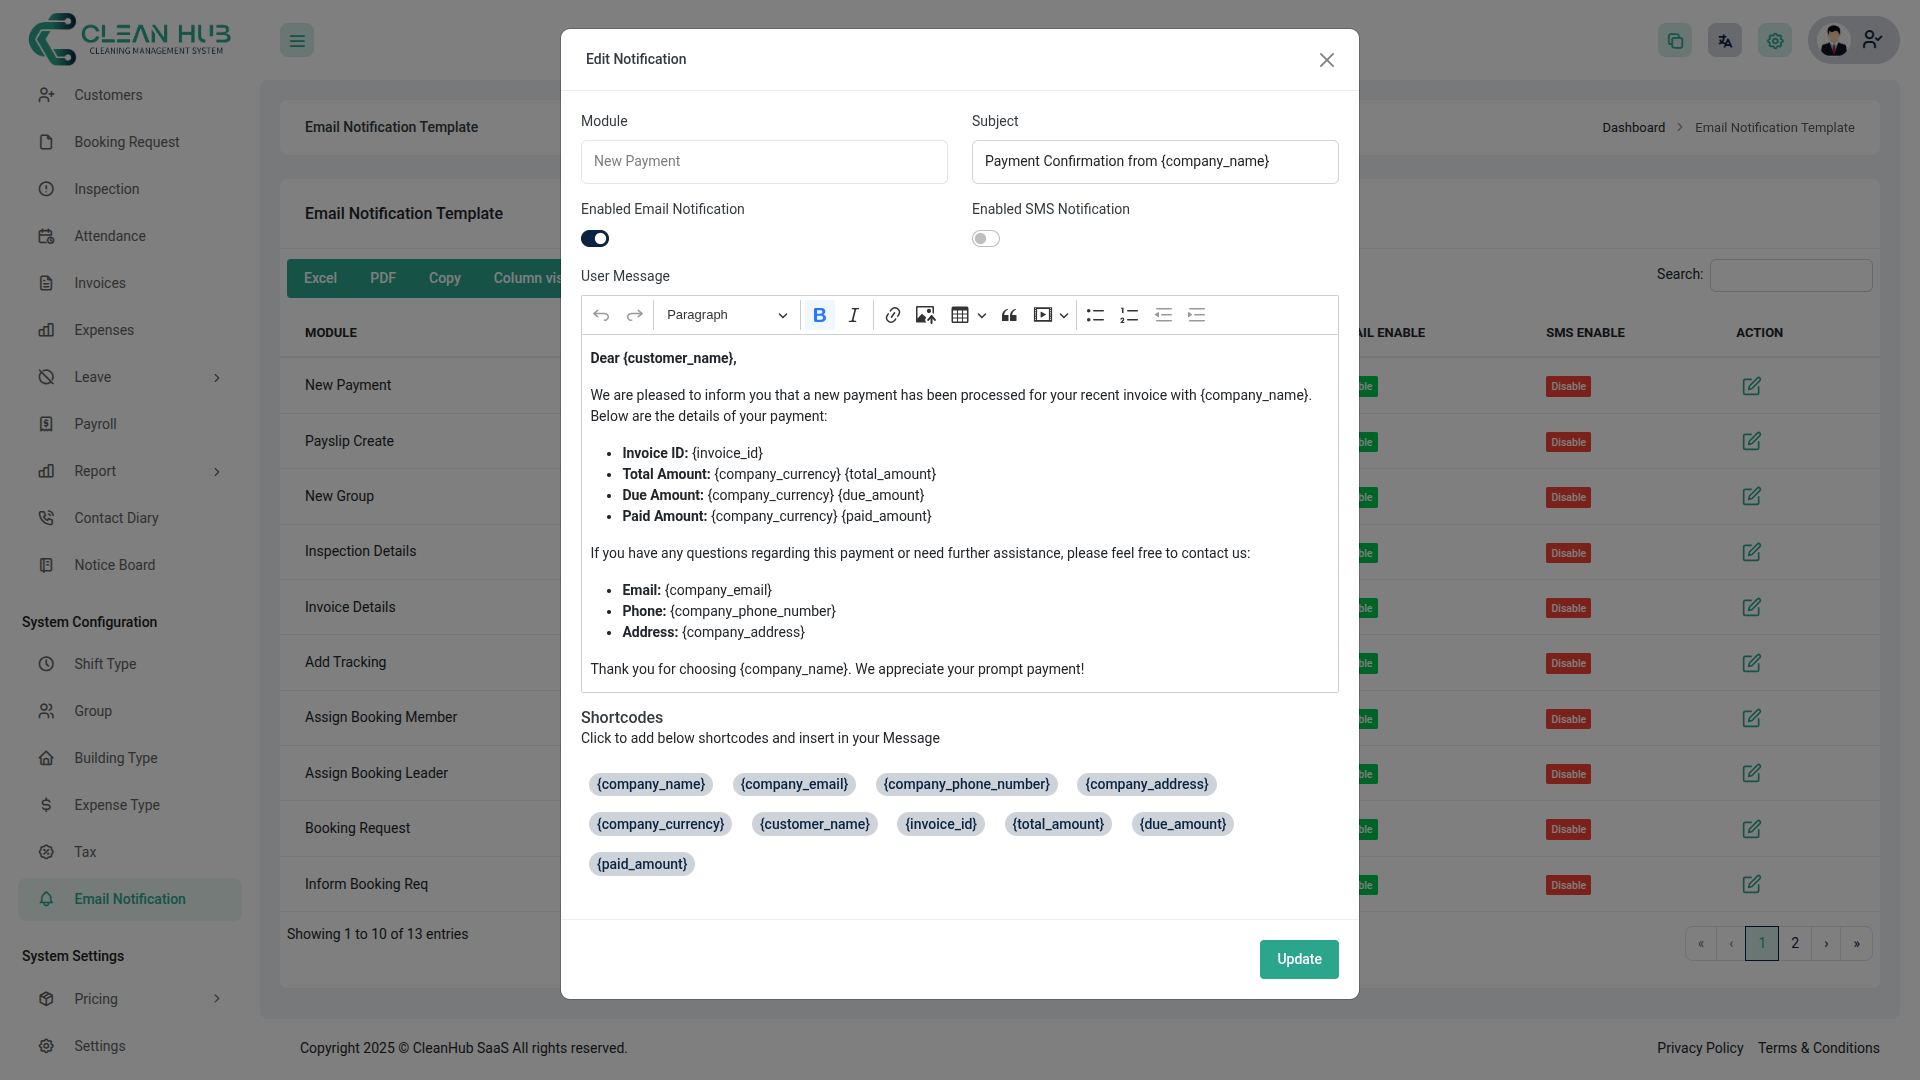Open the Privacy Policy link

click(x=1699, y=1048)
